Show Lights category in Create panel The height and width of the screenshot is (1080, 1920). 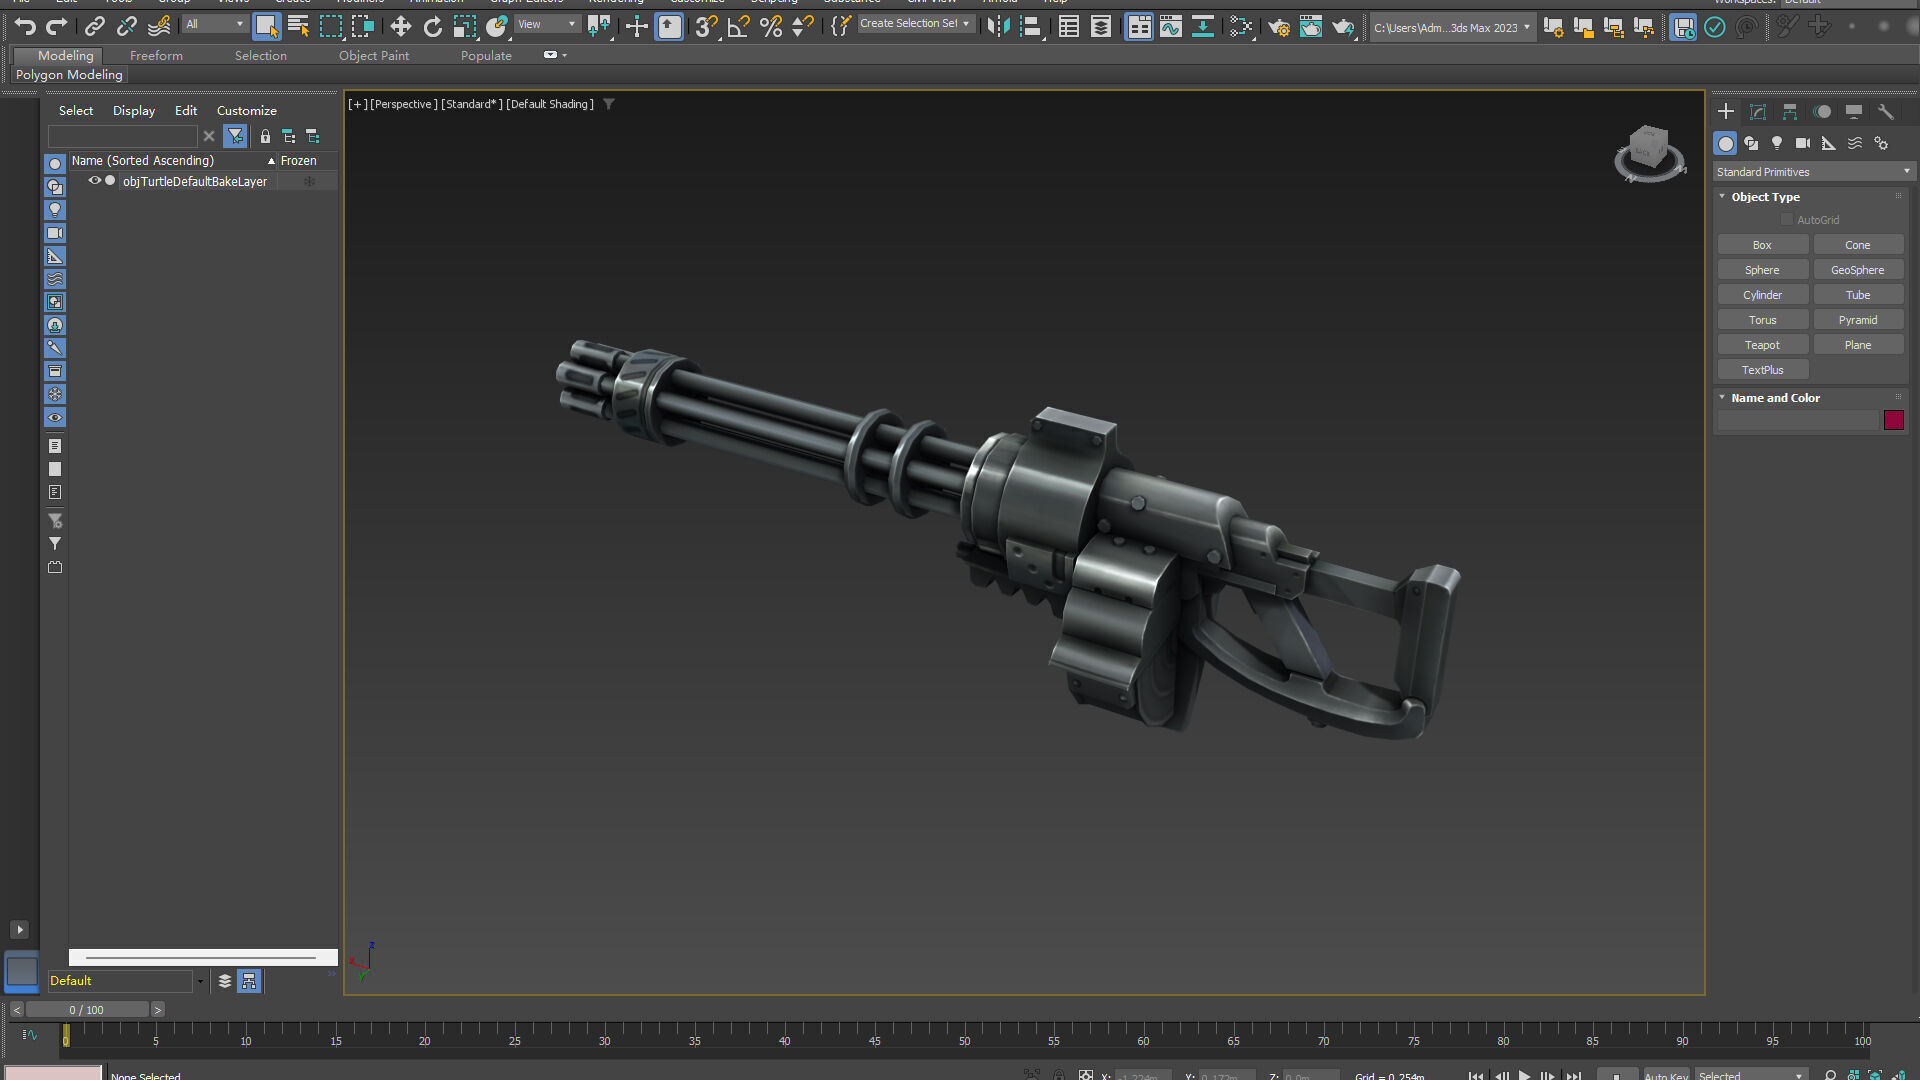coord(1777,143)
